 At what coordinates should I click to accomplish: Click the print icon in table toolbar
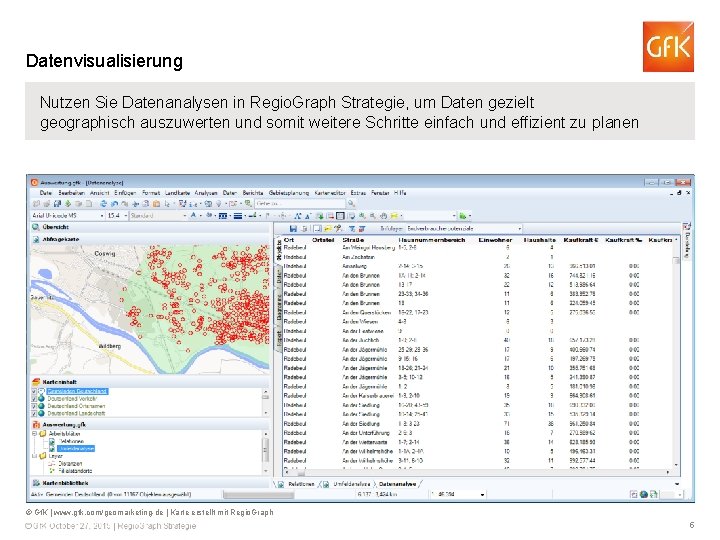[304, 229]
